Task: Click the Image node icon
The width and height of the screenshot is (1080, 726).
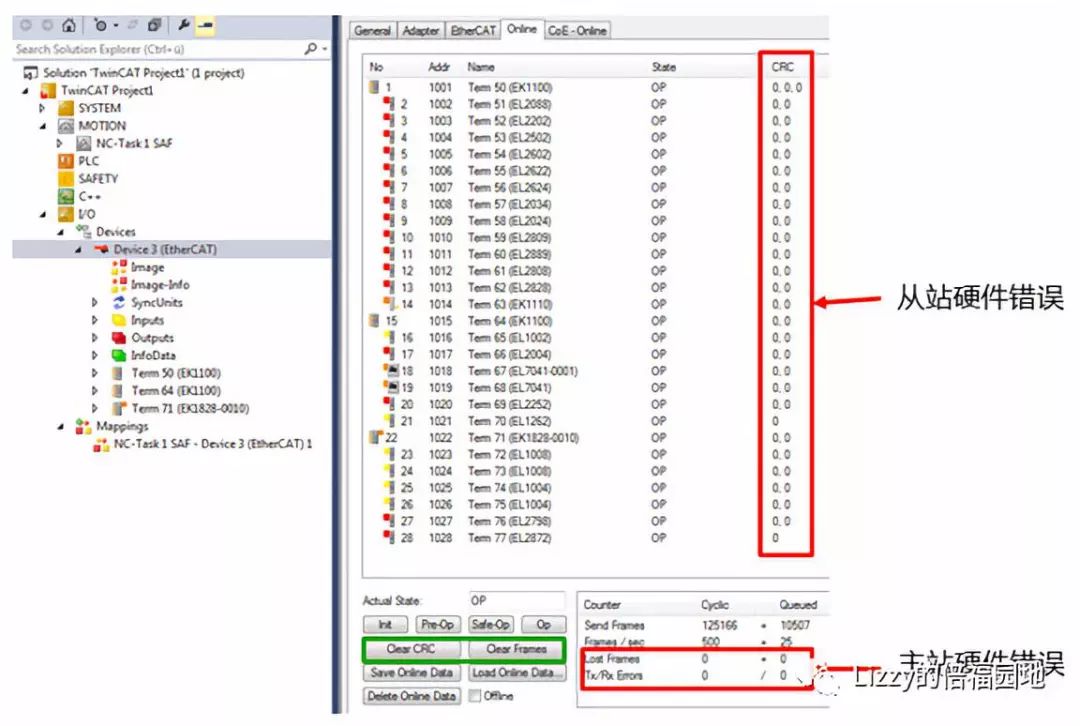Action: pos(119,267)
